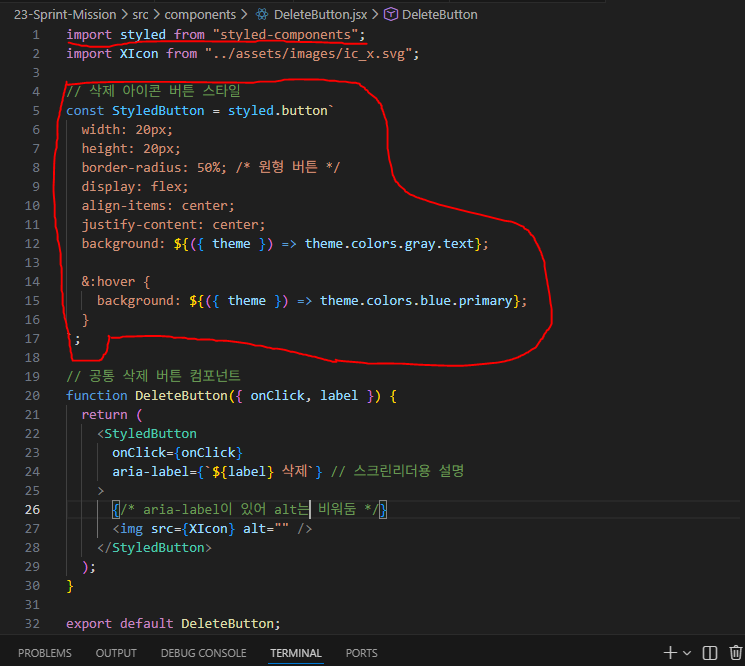This screenshot has width=745, height=666.
Task: Click the Korean comment on line 19
Action: click(x=153, y=376)
